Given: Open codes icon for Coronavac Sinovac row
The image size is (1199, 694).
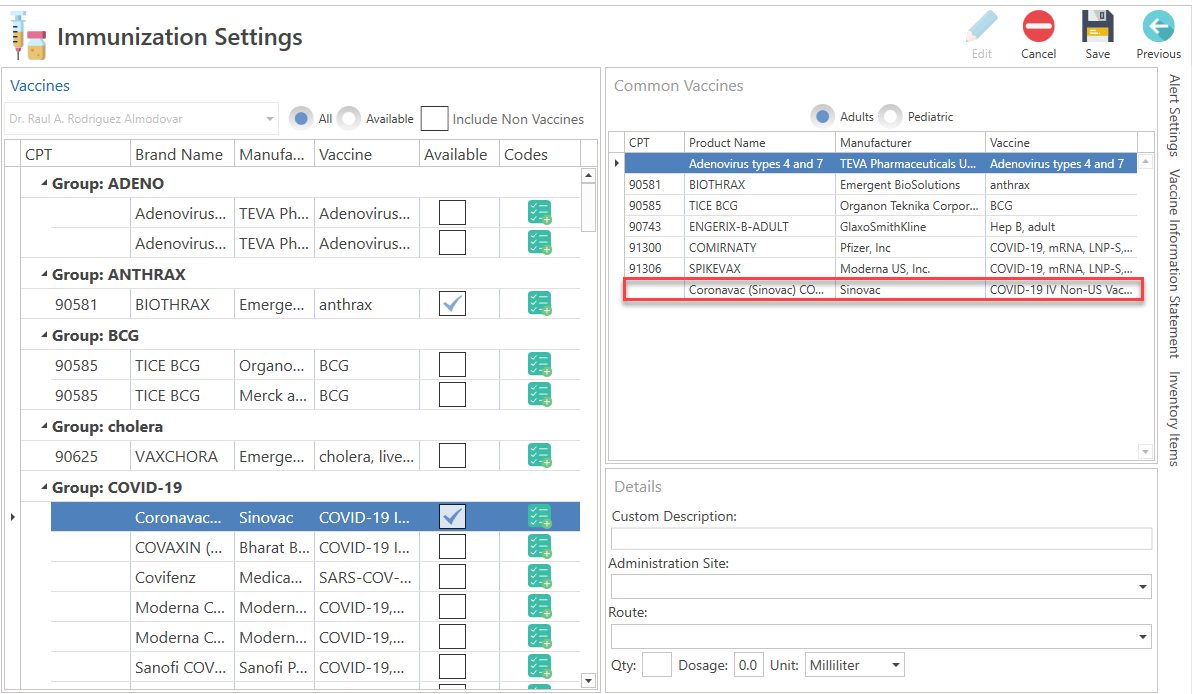Looking at the screenshot, I should [540, 517].
